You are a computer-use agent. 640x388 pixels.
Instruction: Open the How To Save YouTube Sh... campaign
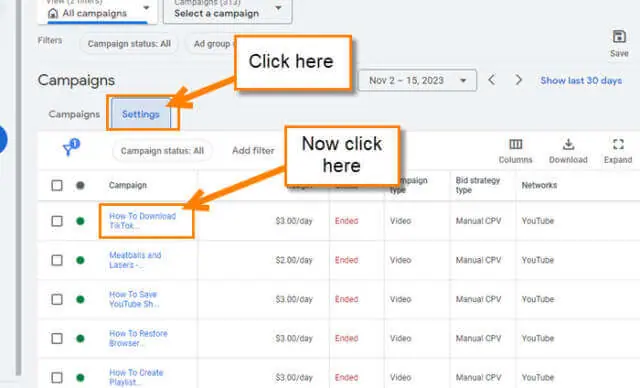click(134, 299)
